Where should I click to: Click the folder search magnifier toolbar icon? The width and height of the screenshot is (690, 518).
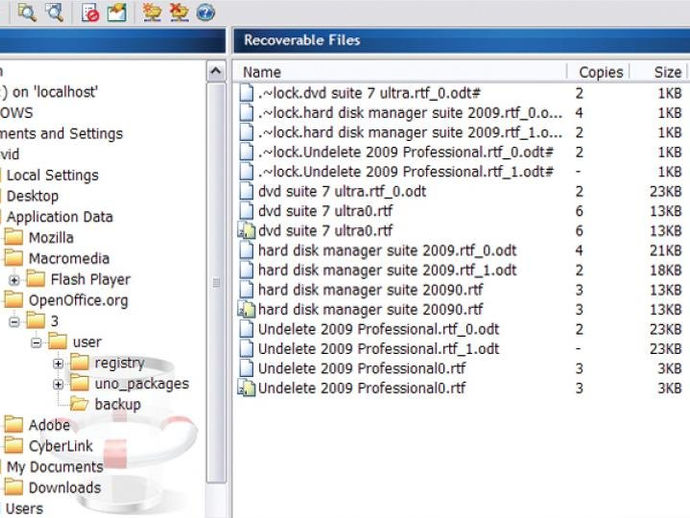coord(26,12)
